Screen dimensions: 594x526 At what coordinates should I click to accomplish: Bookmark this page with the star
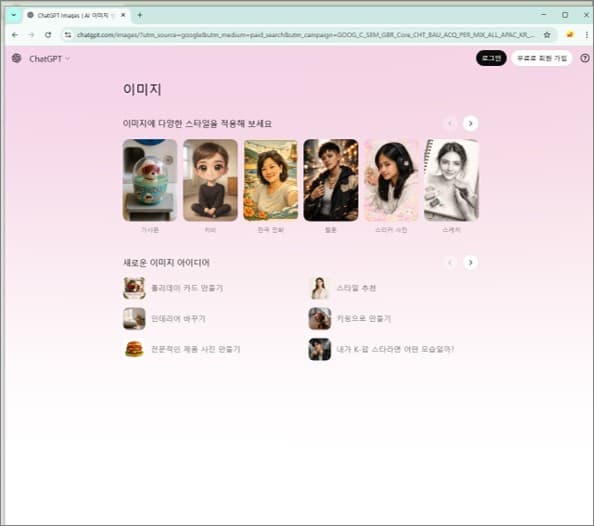click(x=547, y=35)
